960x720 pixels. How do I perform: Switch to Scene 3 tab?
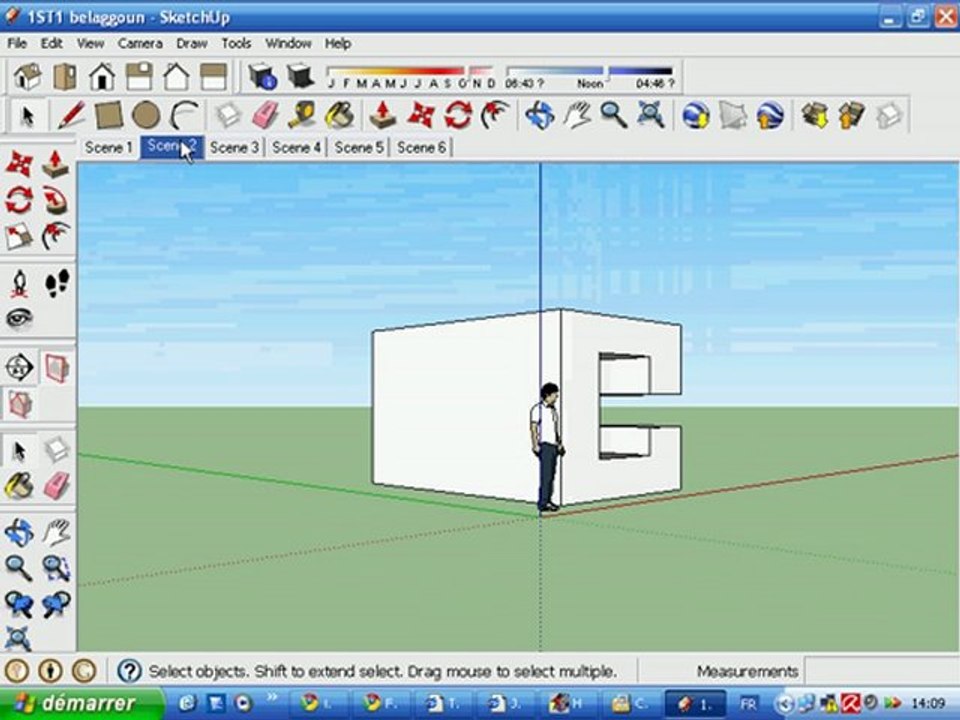(x=234, y=148)
